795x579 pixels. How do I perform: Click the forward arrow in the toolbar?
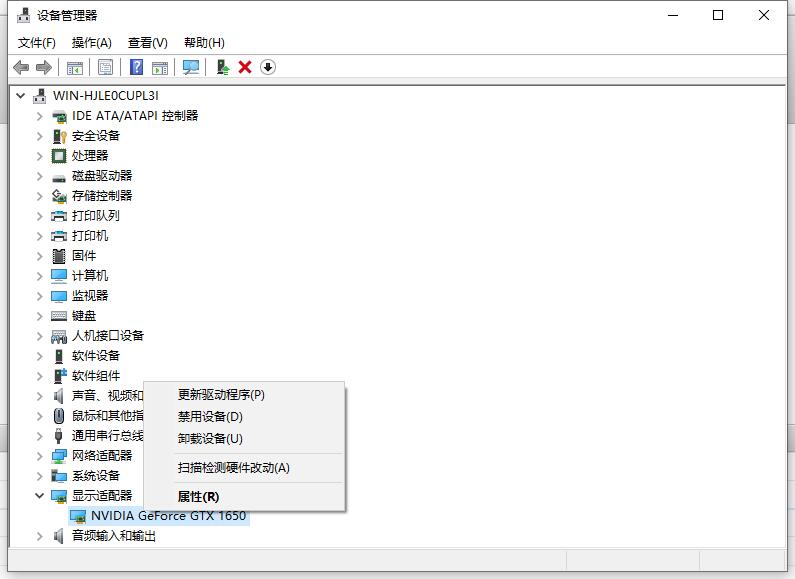[43, 67]
